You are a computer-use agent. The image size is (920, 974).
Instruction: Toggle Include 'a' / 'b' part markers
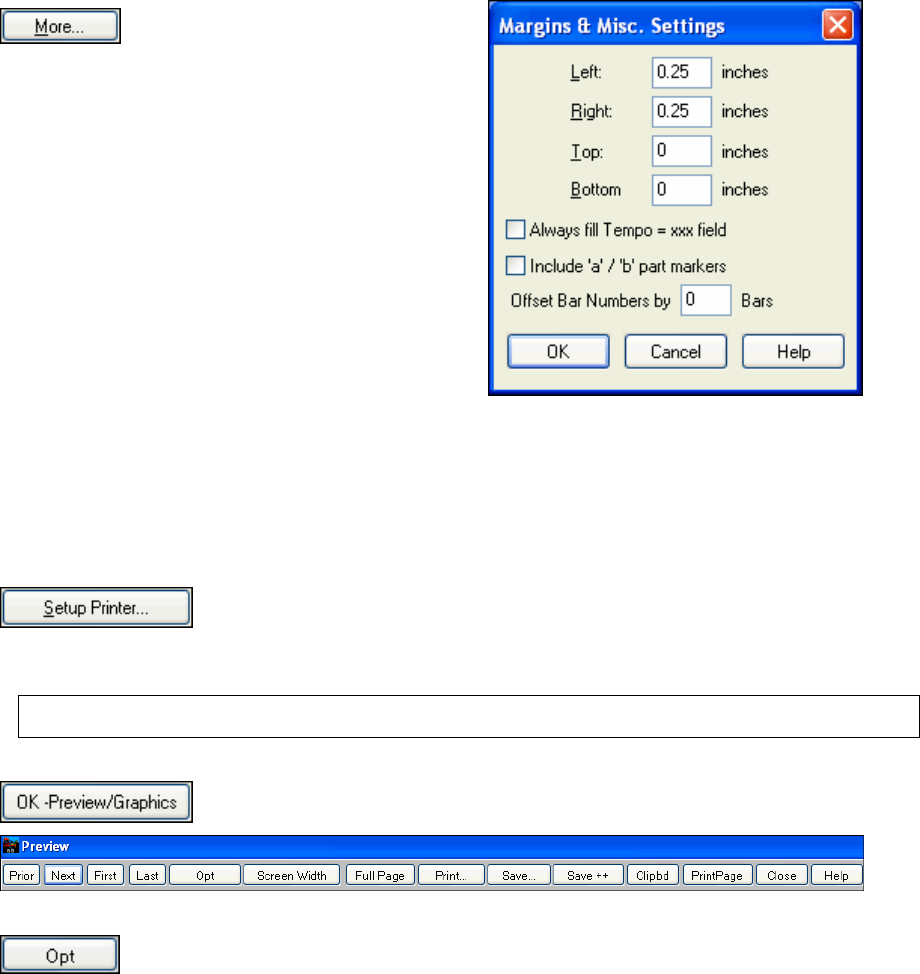(515, 266)
